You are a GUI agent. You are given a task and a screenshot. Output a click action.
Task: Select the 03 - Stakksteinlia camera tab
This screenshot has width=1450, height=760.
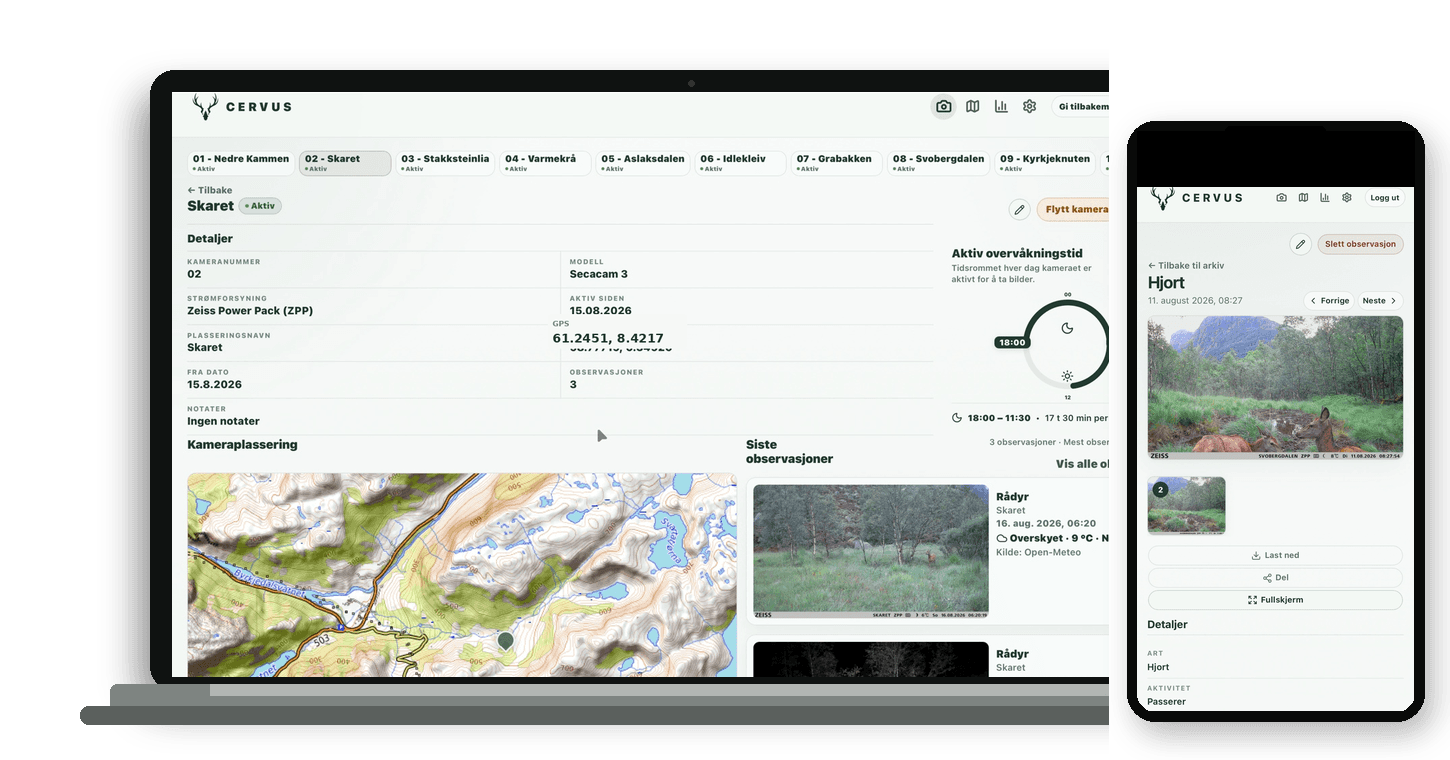point(445,163)
